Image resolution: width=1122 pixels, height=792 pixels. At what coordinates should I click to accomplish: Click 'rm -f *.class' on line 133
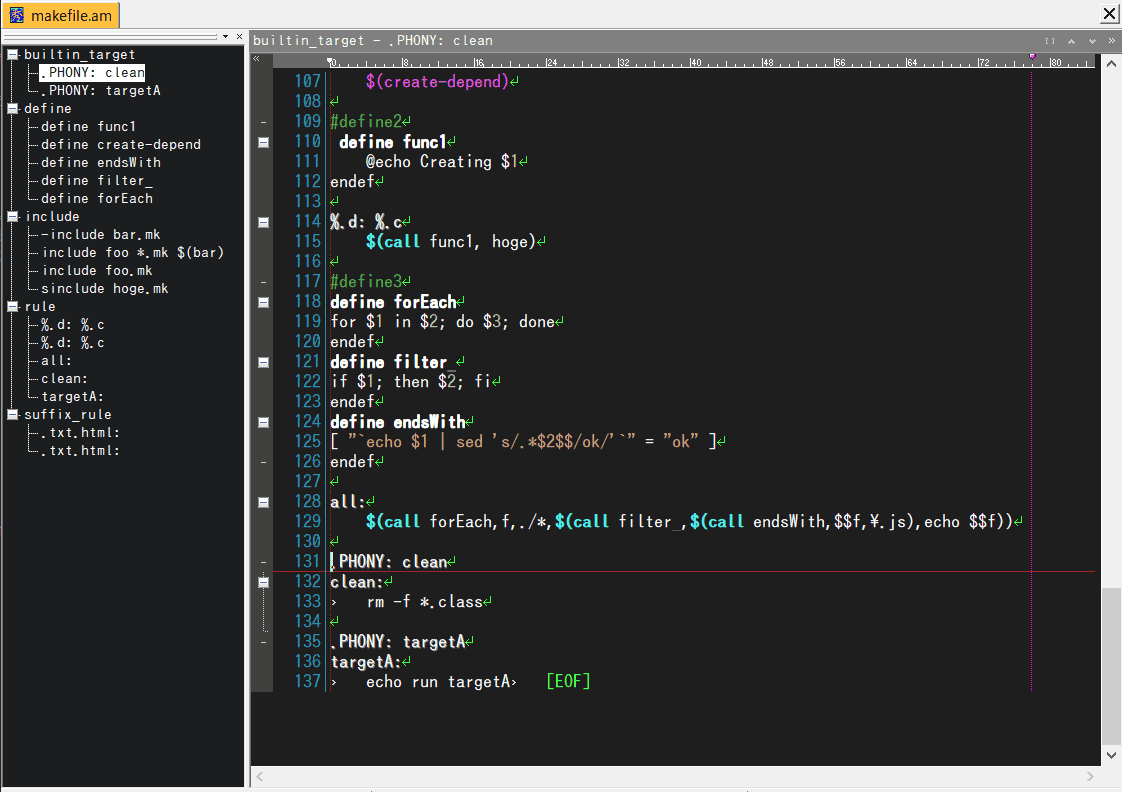(x=424, y=602)
